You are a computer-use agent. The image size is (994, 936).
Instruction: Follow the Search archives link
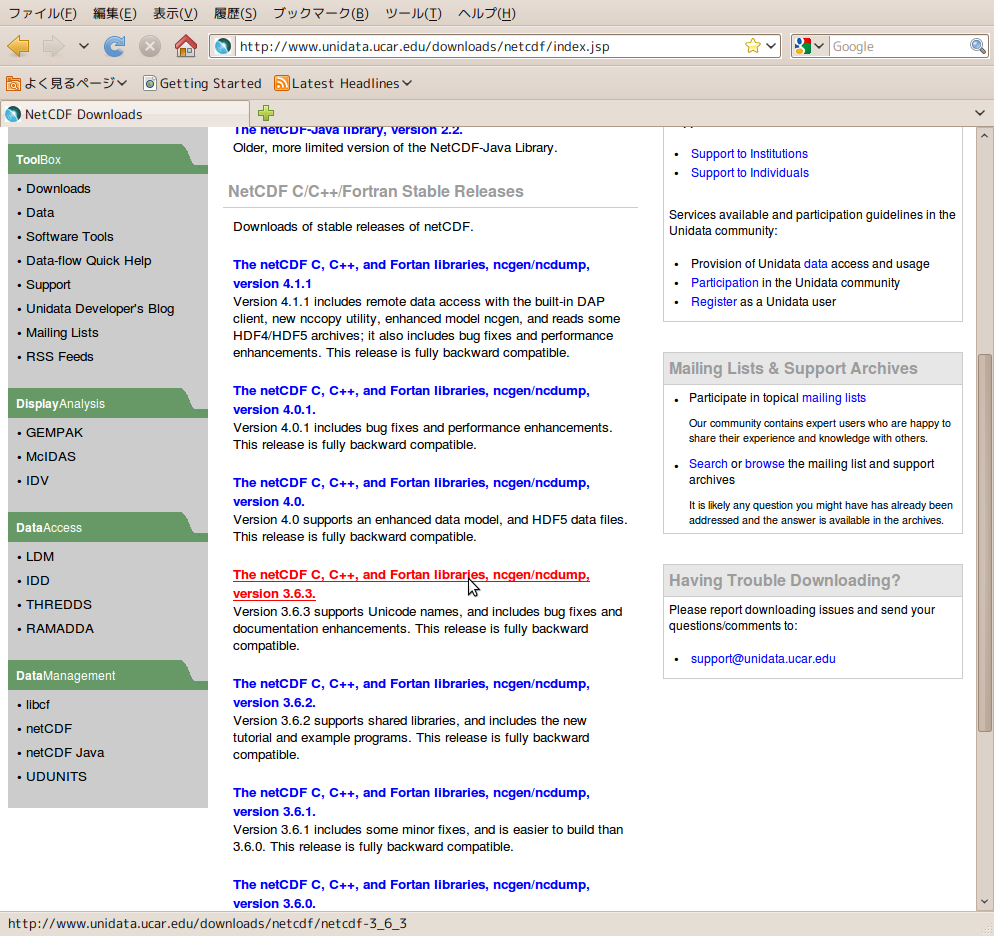coord(708,464)
